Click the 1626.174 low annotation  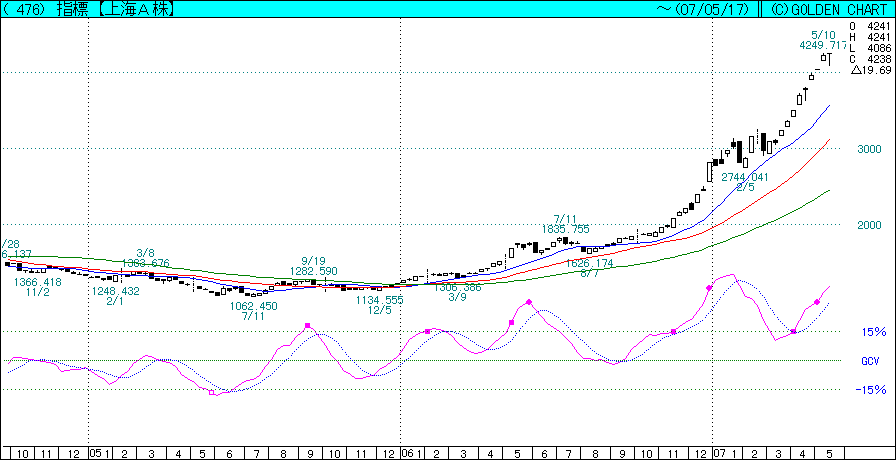click(589, 264)
